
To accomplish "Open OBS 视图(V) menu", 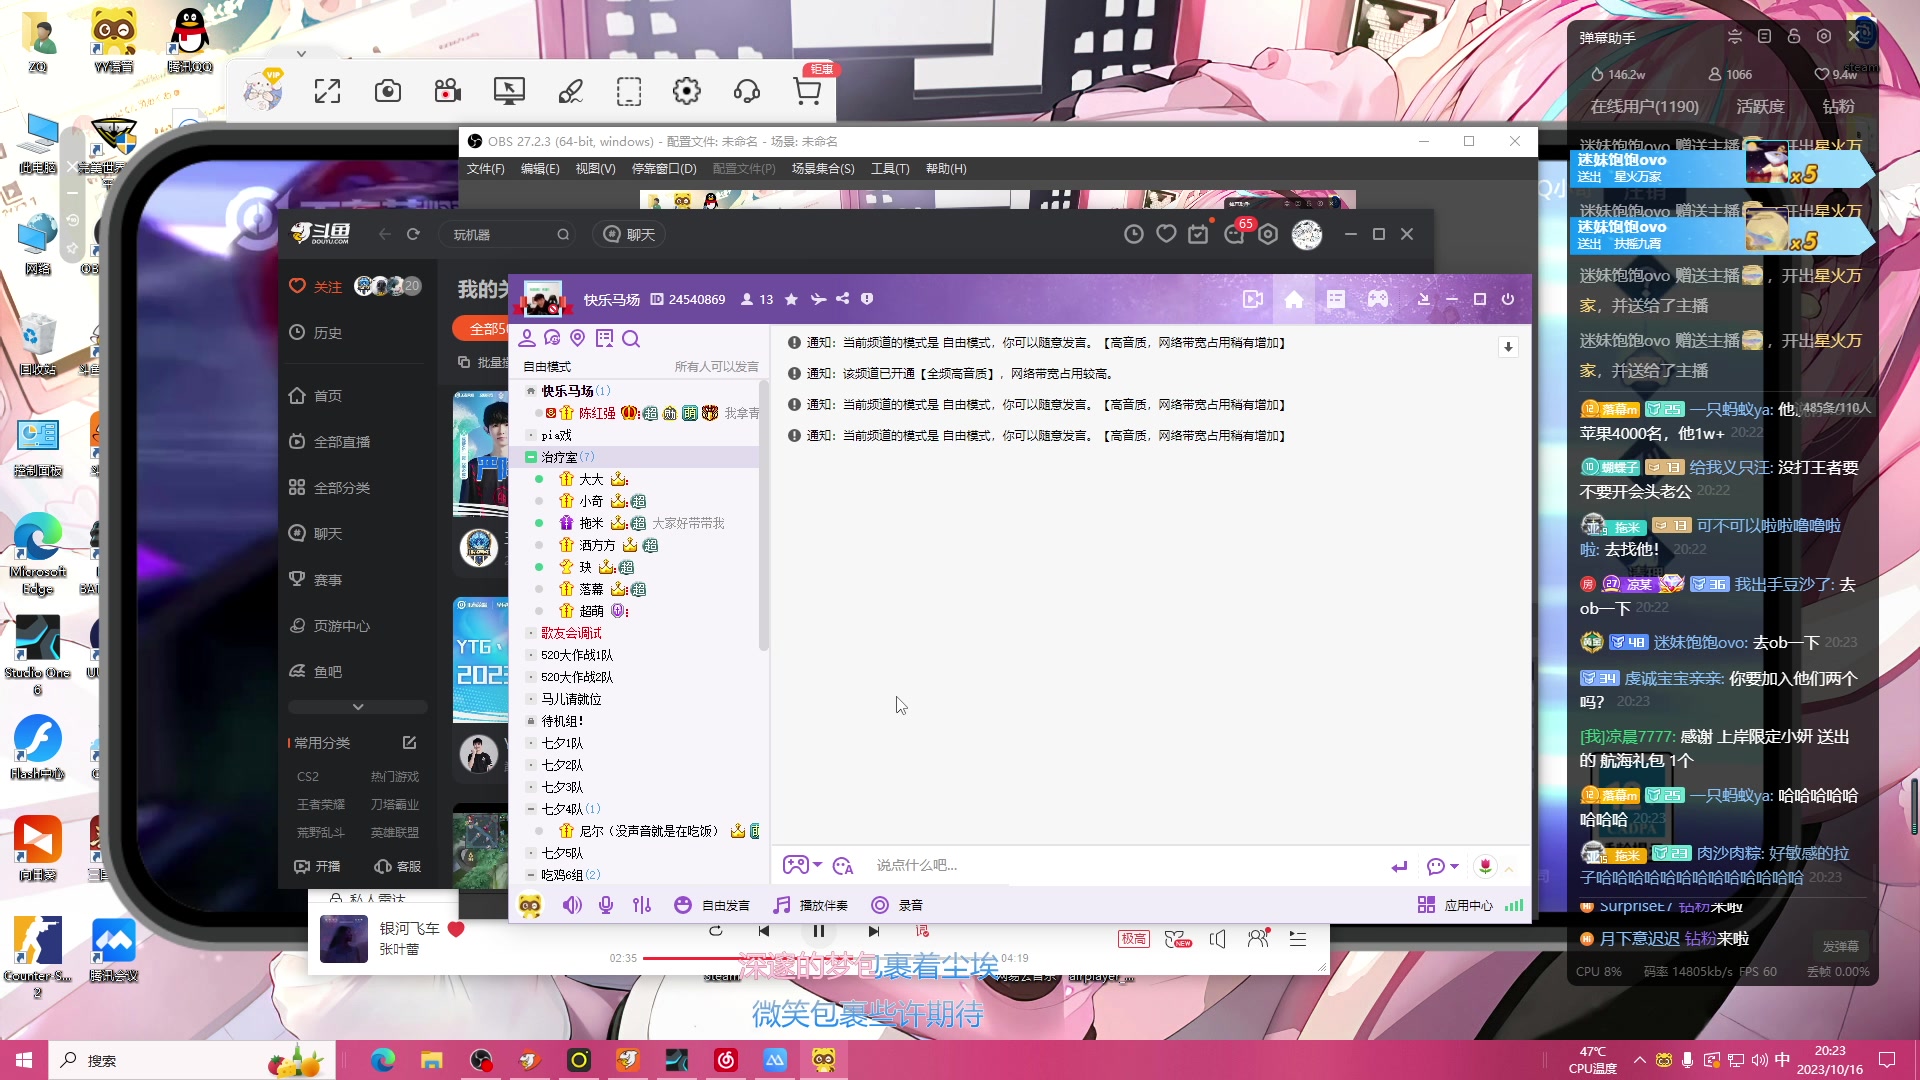I will pos(595,169).
